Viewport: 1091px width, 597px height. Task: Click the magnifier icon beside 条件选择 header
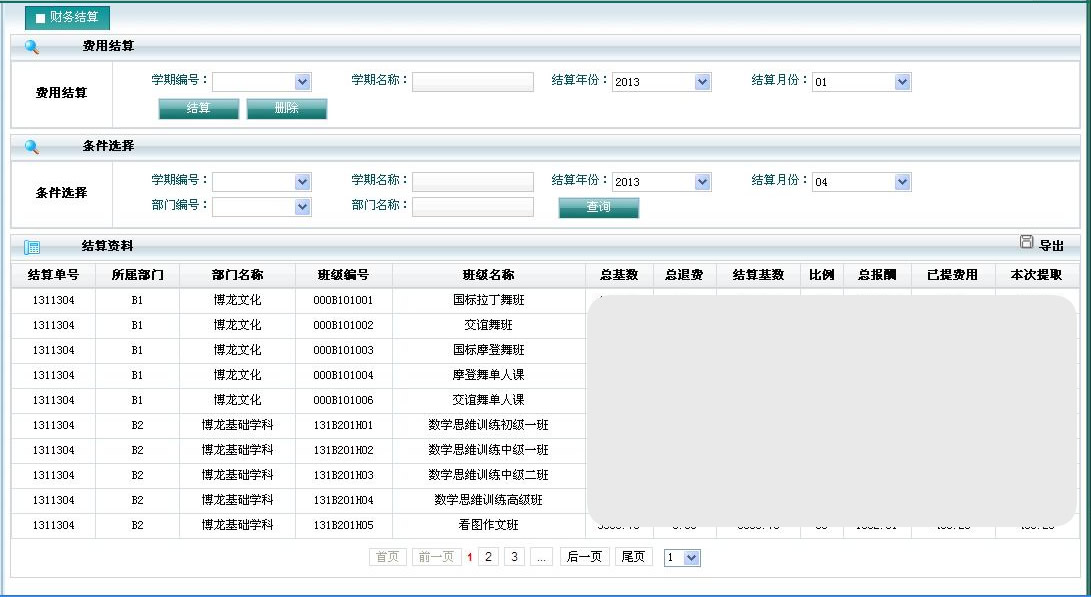(x=32, y=147)
